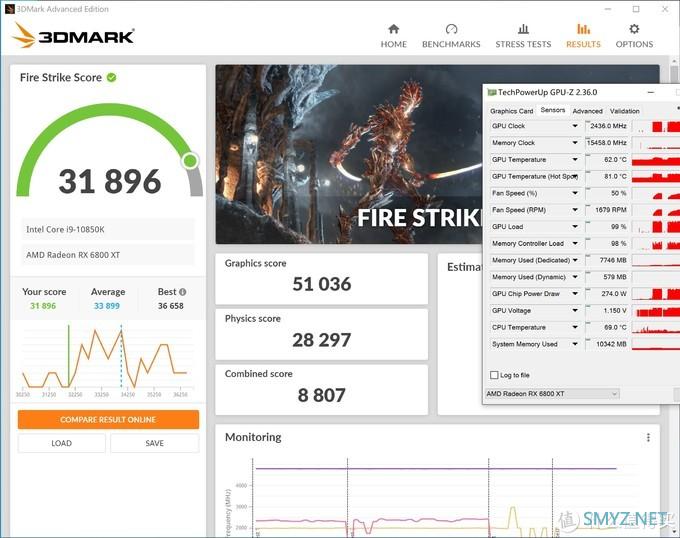Click the Best score 36 658
Image resolution: width=680 pixels, height=538 pixels.
point(170,306)
